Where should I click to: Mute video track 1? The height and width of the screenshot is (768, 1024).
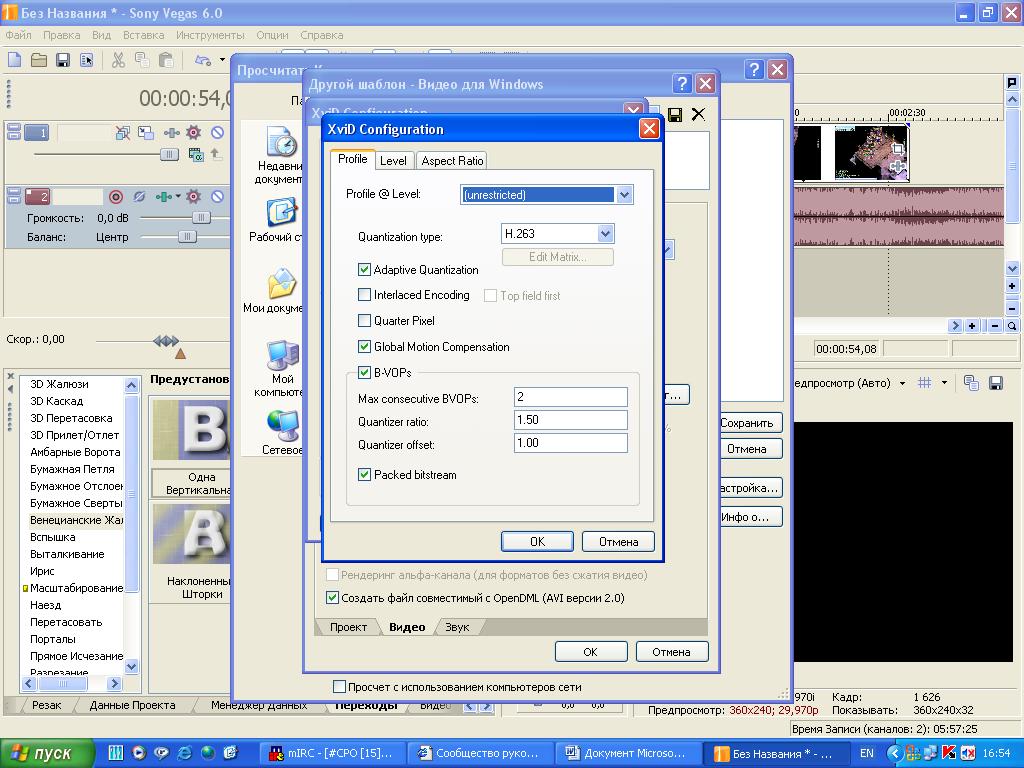point(217,133)
